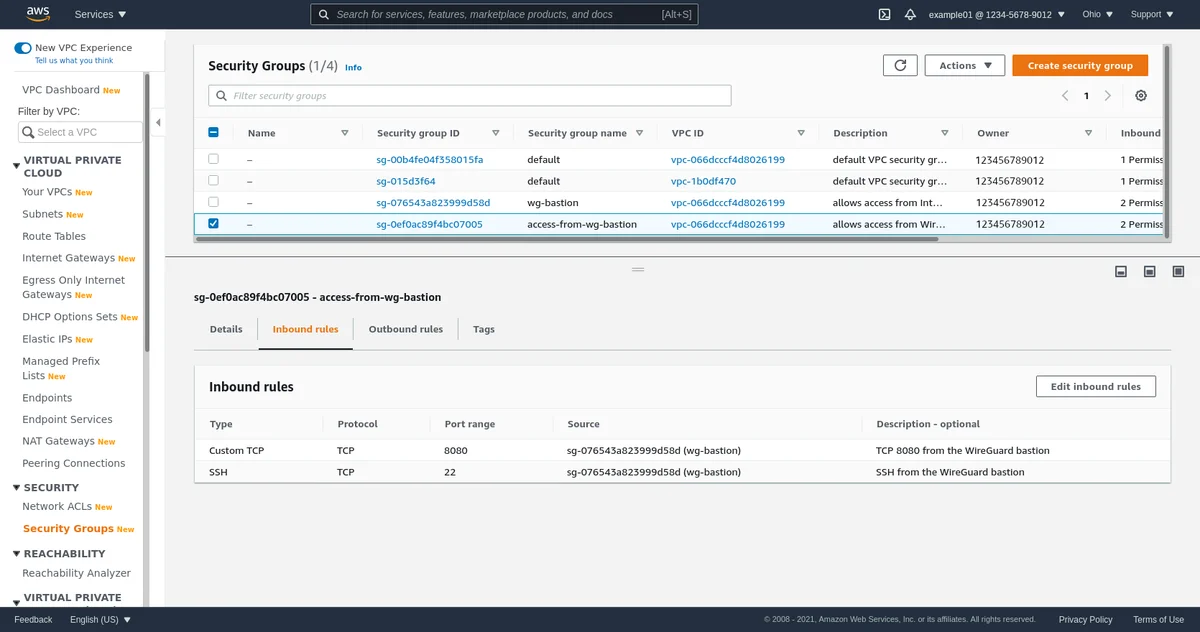Screen dimensions: 1200x632
Task: Click the notifications bell icon
Action: click(x=910, y=14)
